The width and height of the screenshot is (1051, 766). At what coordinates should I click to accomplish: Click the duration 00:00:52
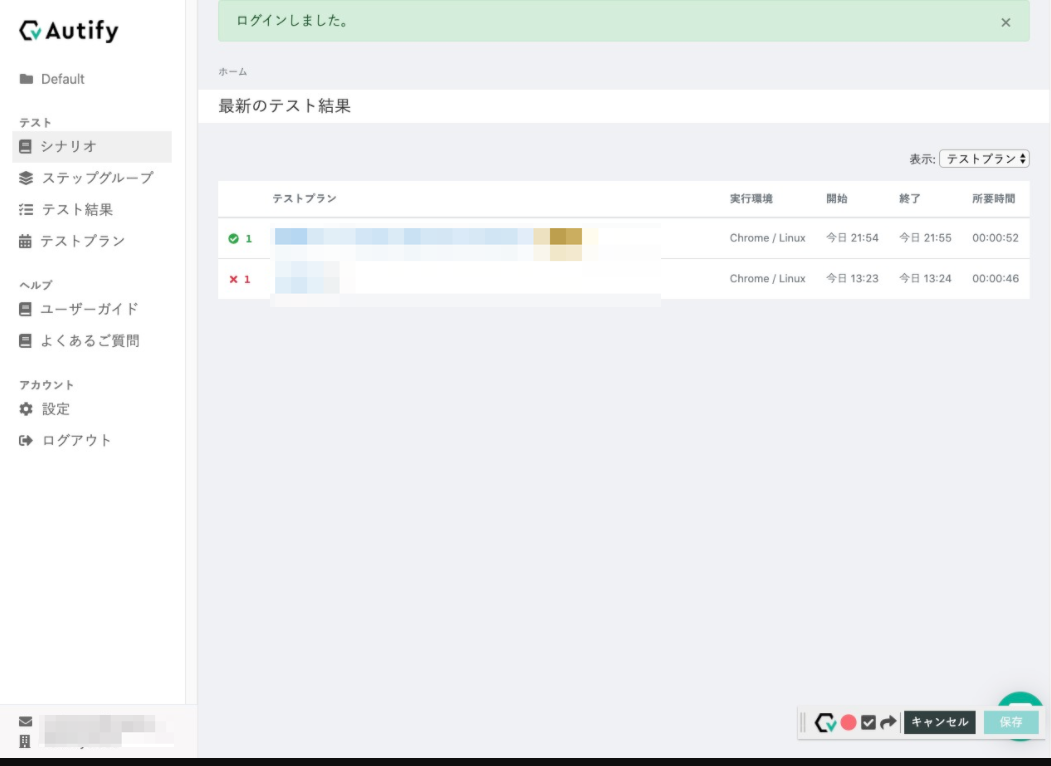pyautogui.click(x=995, y=238)
